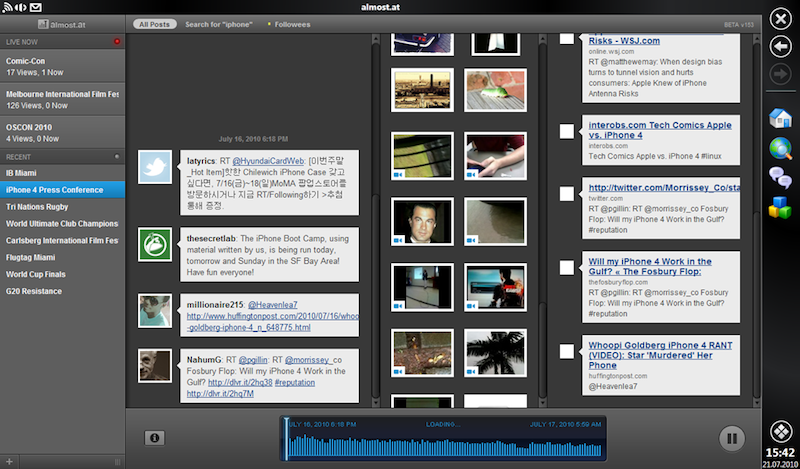The width and height of the screenshot is (800, 469).
Task: Click the home icon in right sidebar
Action: (x=780, y=118)
